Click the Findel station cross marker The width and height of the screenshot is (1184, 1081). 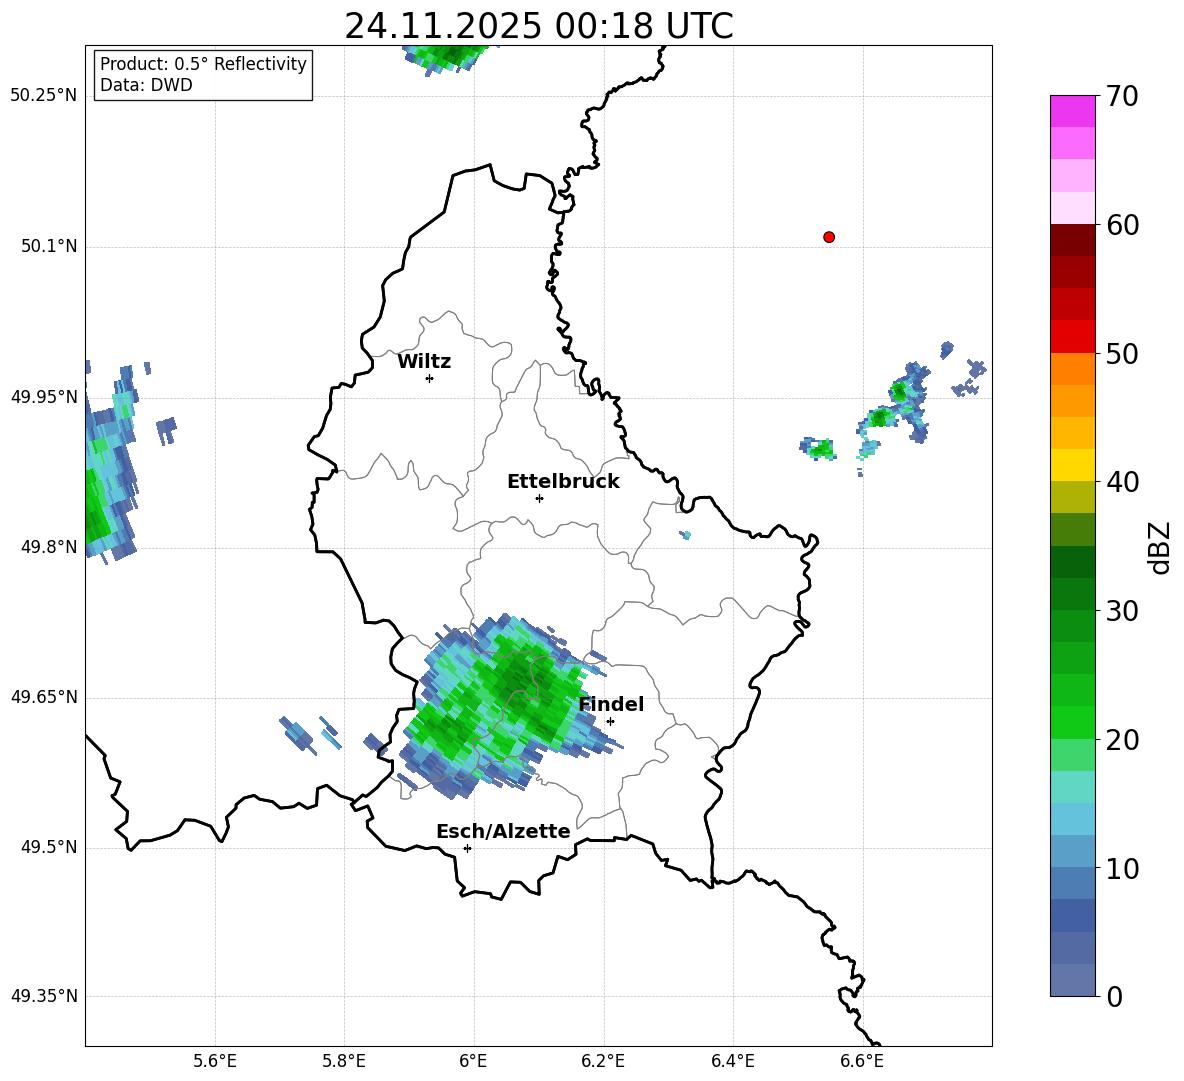coord(610,721)
